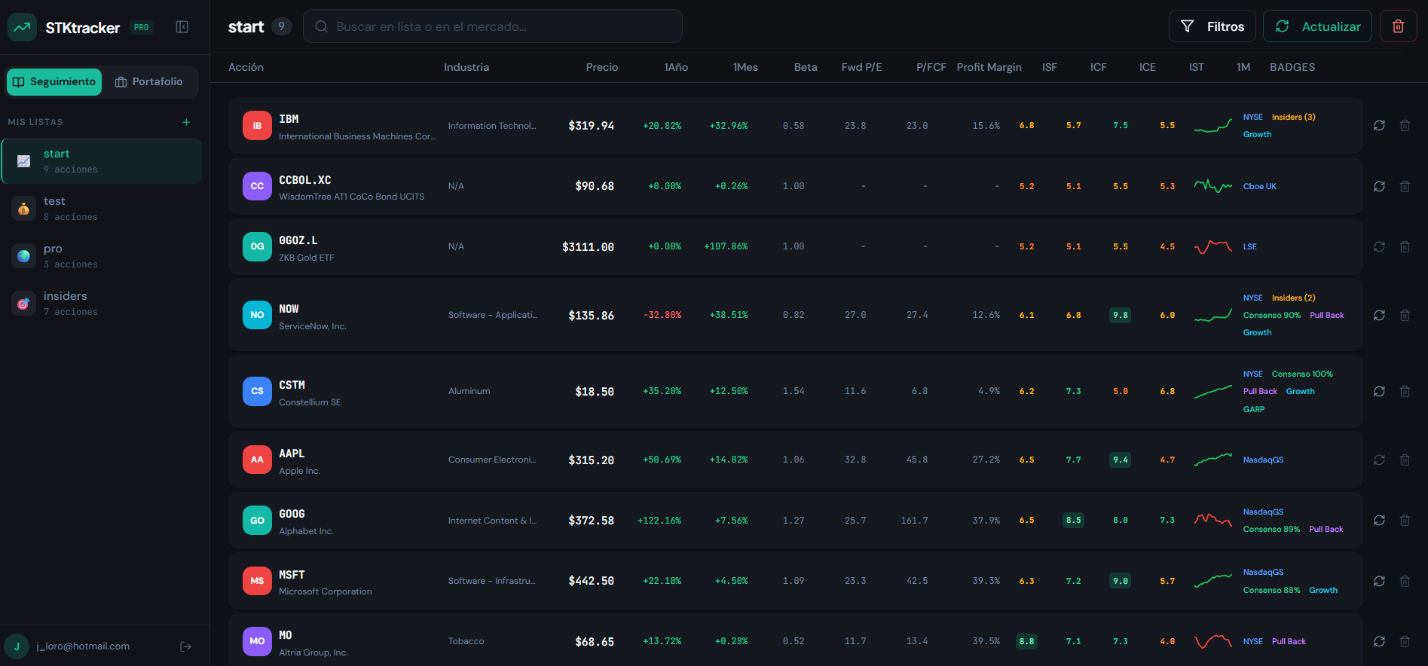Collapse the sidebar panel icon
This screenshot has height=666, width=1428.
coord(182,27)
